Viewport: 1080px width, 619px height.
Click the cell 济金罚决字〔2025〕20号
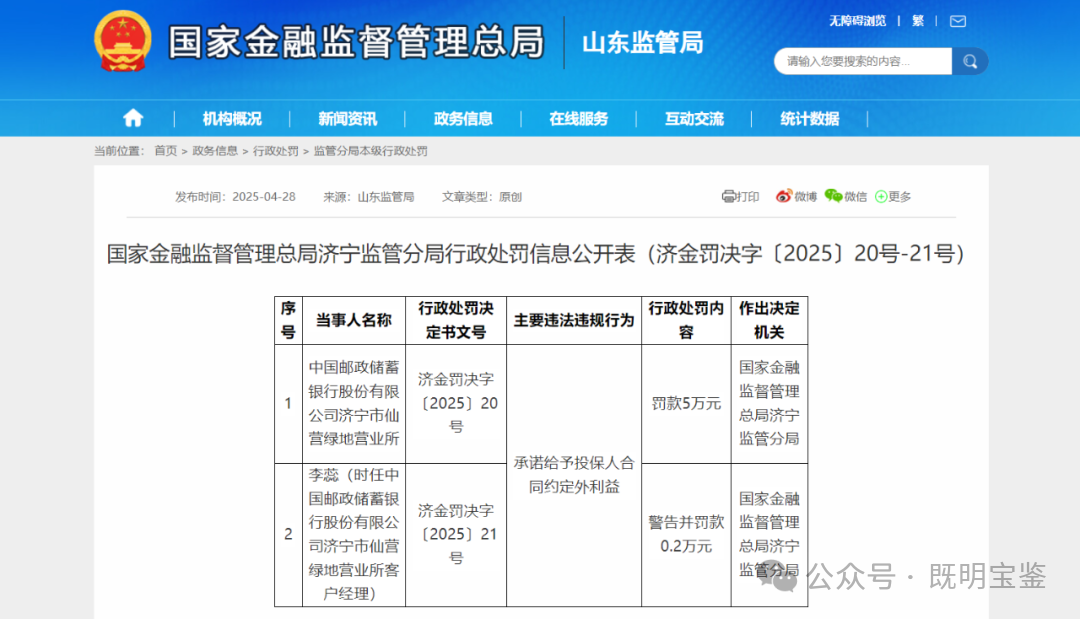456,403
